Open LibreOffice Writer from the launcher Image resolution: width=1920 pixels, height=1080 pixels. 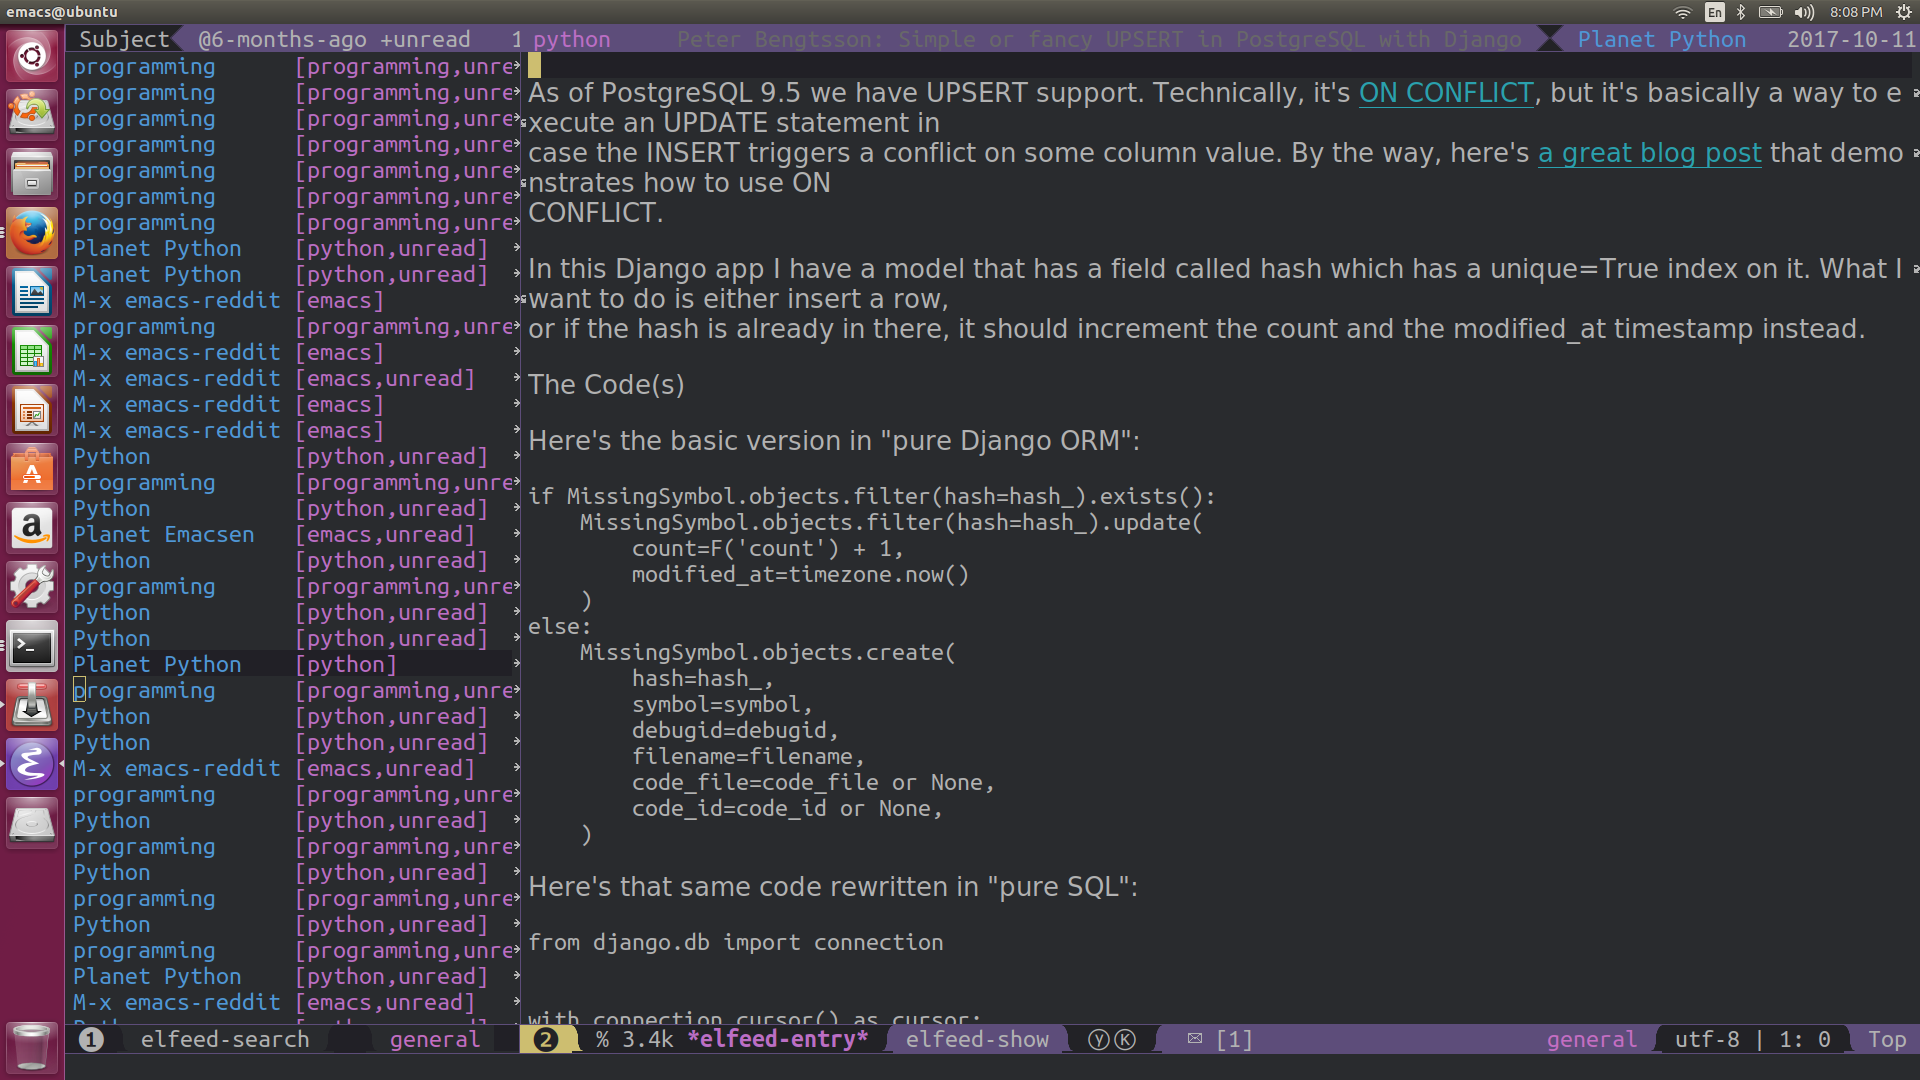coord(32,293)
